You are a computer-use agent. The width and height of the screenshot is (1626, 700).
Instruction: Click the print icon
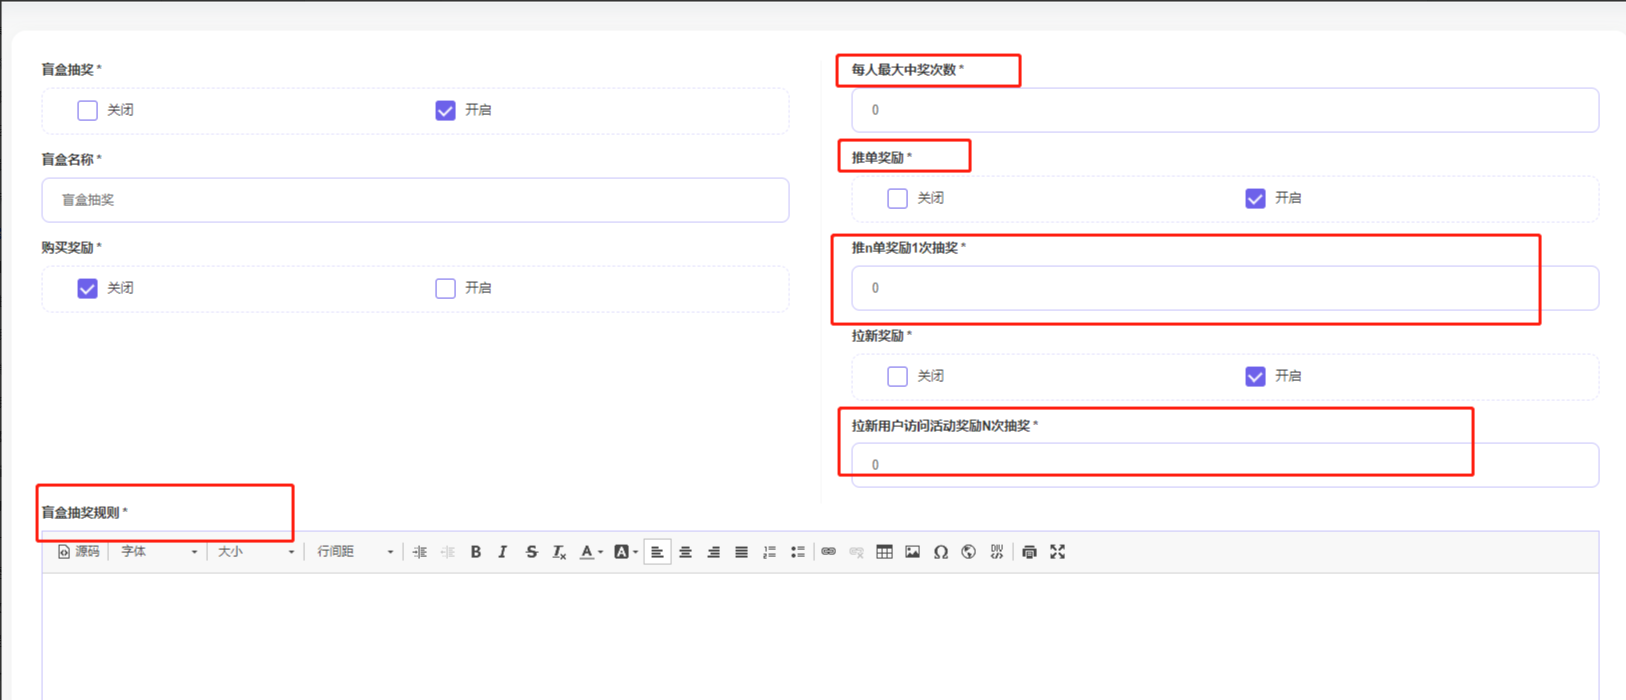click(x=1029, y=552)
